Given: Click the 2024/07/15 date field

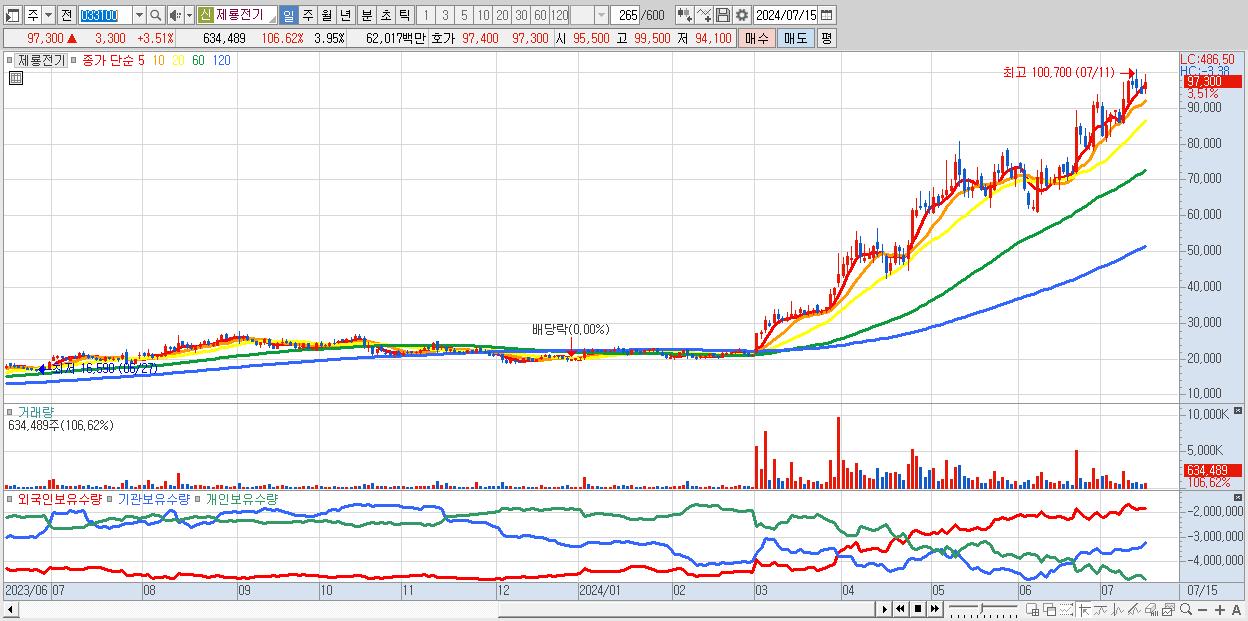Looking at the screenshot, I should coord(786,15).
